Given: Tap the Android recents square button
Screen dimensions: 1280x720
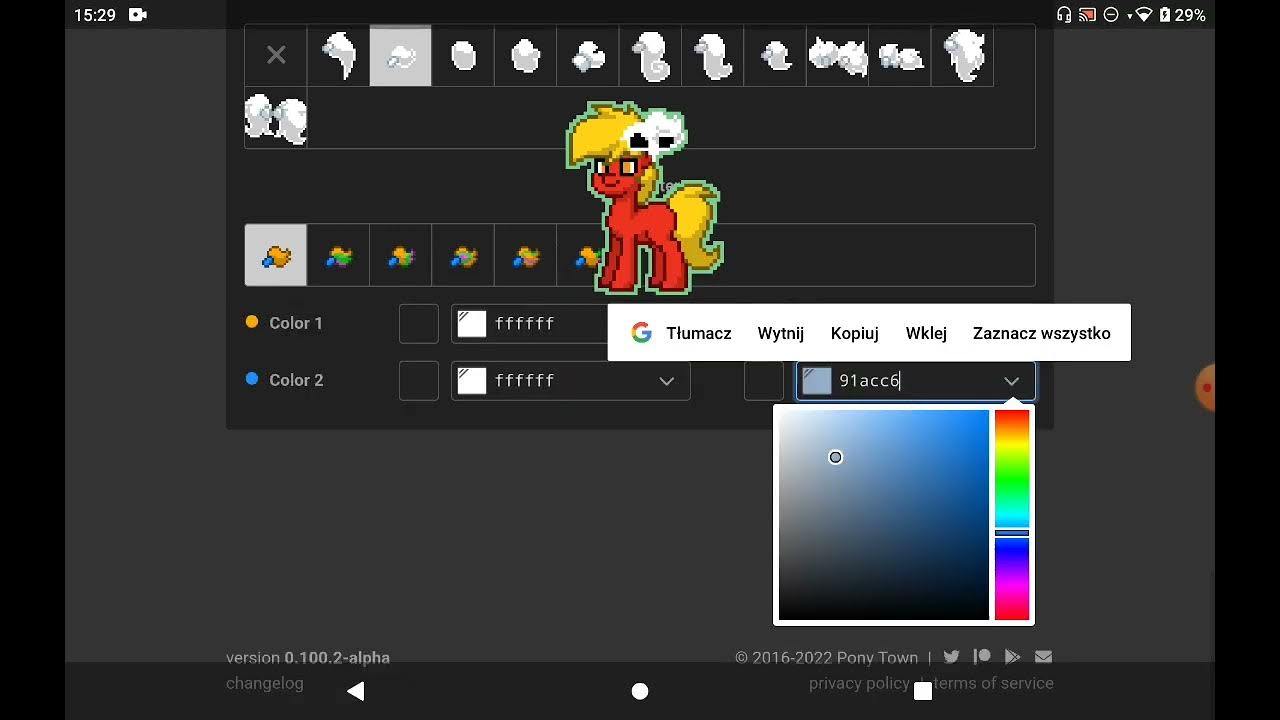Looking at the screenshot, I should pyautogui.click(x=923, y=691).
